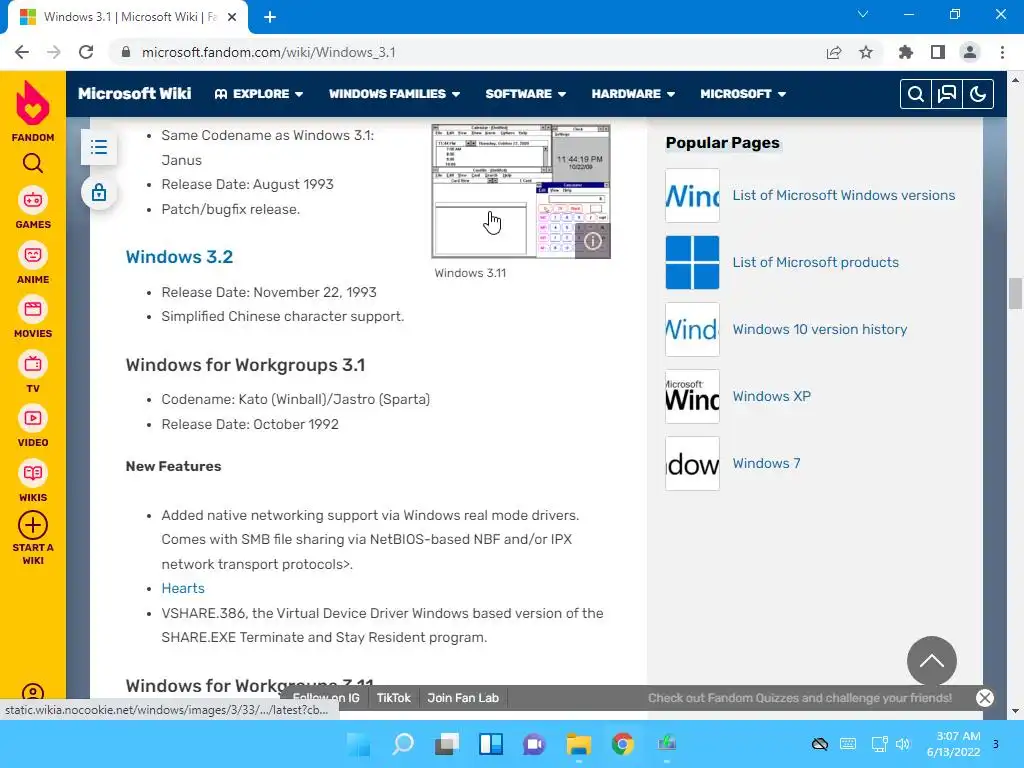Click Windows XP page thumbnail

pos(692,396)
